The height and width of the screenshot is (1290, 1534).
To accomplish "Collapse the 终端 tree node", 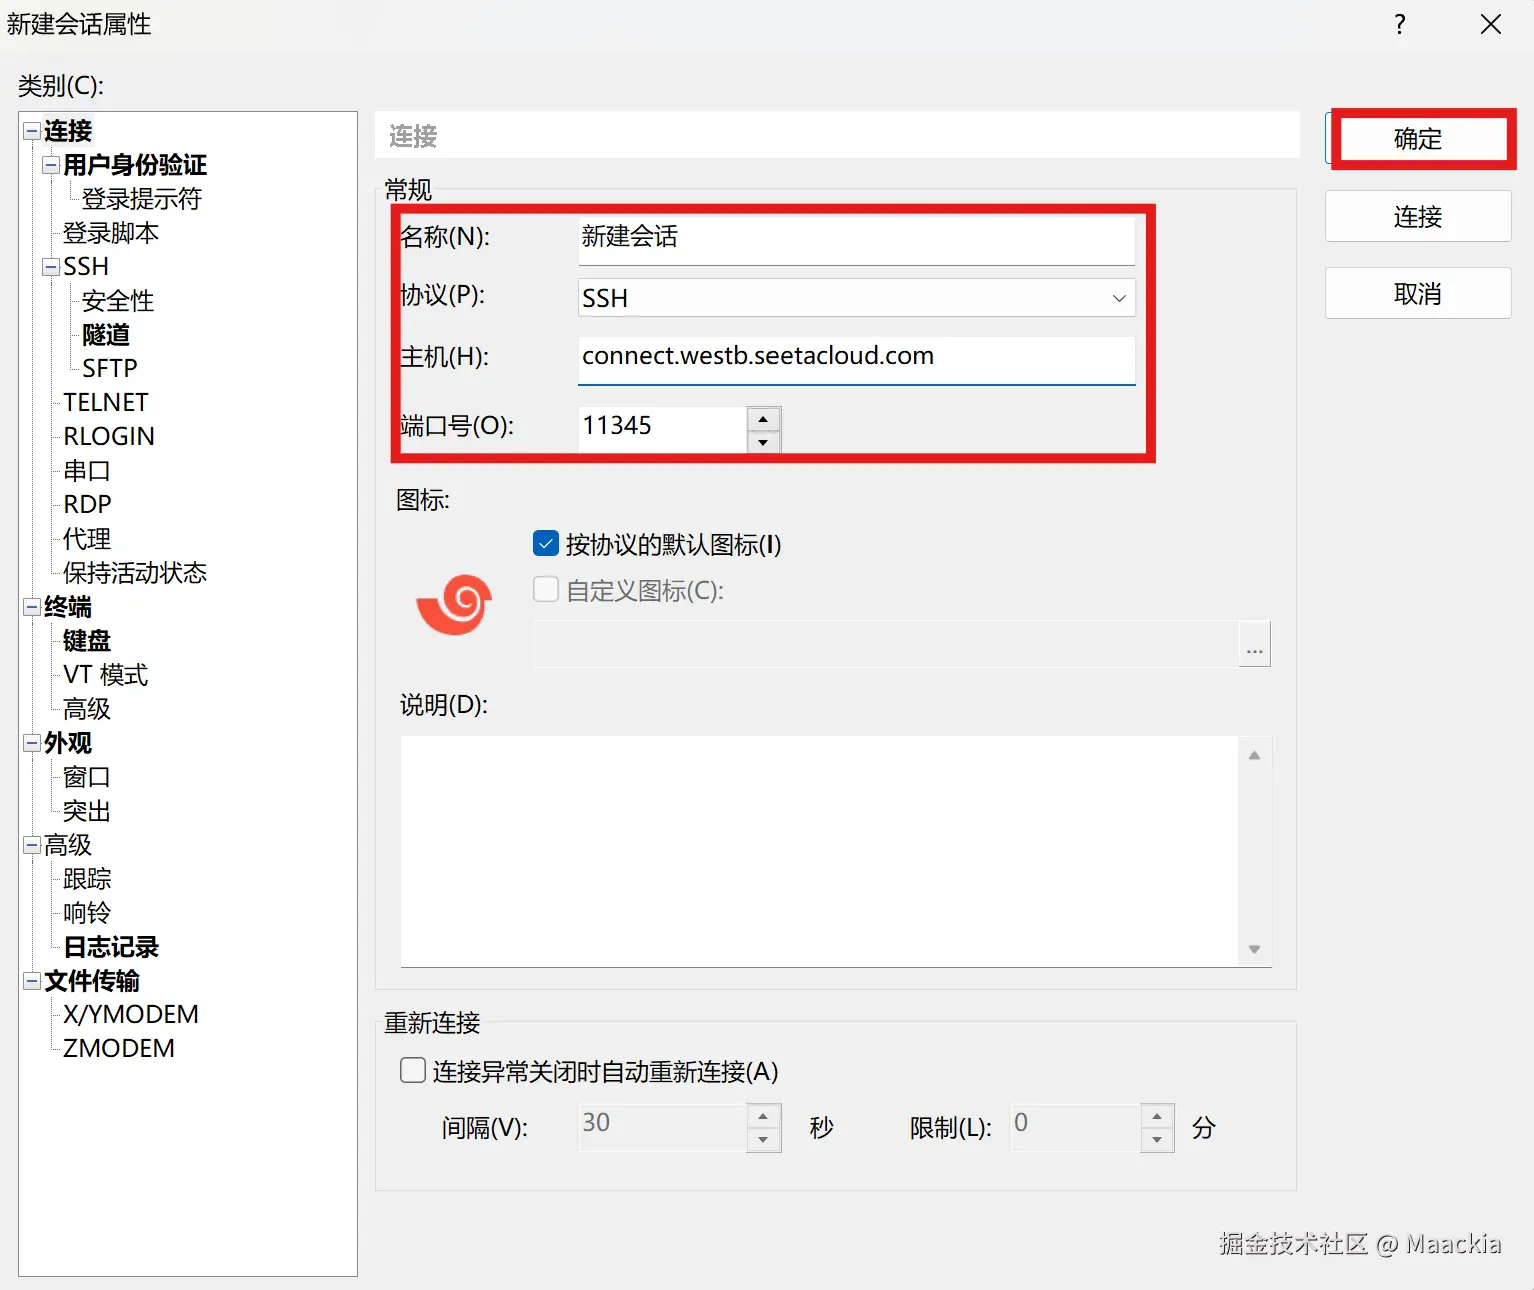I will pos(32,607).
